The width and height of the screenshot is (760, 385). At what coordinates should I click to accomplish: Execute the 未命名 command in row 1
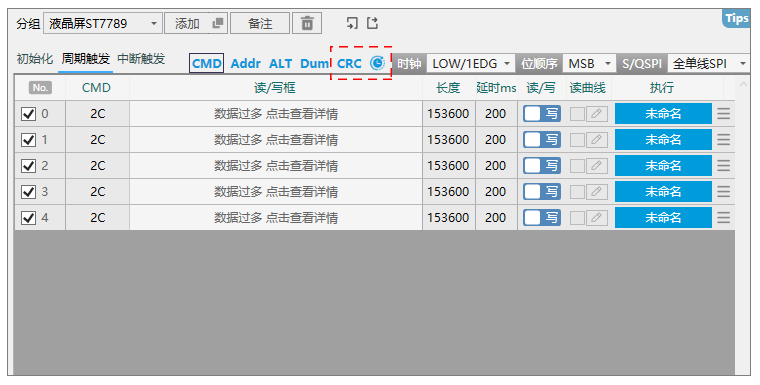[663, 140]
